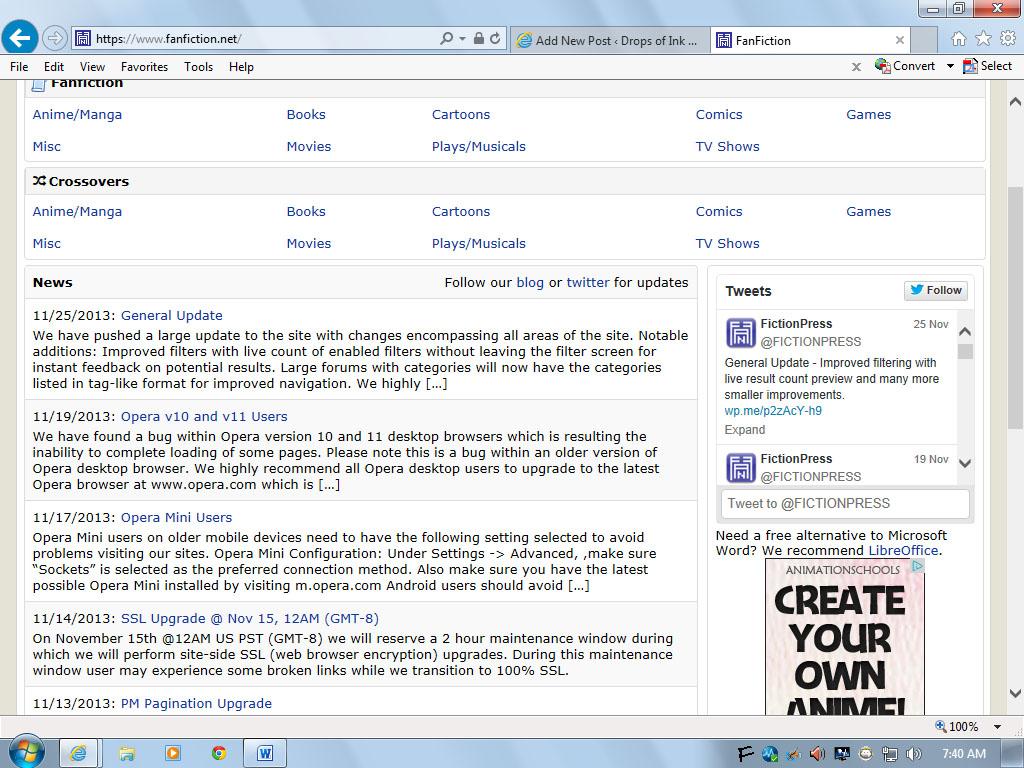1024x768 pixels.
Task: Click the Crossovers shuffle icon
Action: click(x=39, y=181)
